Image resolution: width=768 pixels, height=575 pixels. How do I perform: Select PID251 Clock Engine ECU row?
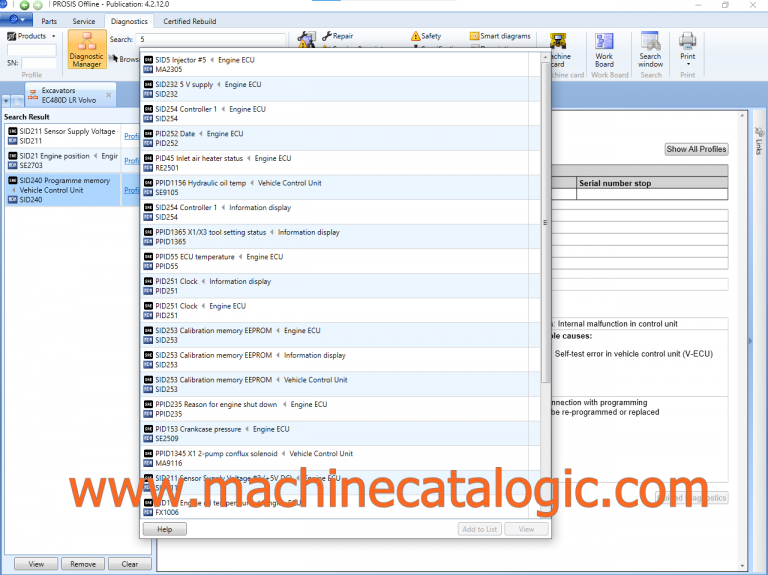pos(341,311)
